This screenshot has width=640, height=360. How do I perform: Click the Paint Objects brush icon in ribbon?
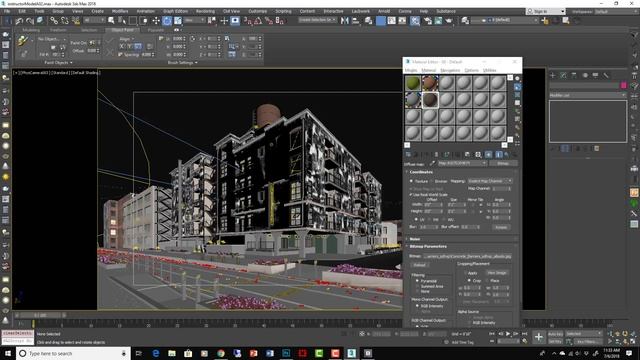point(23,40)
